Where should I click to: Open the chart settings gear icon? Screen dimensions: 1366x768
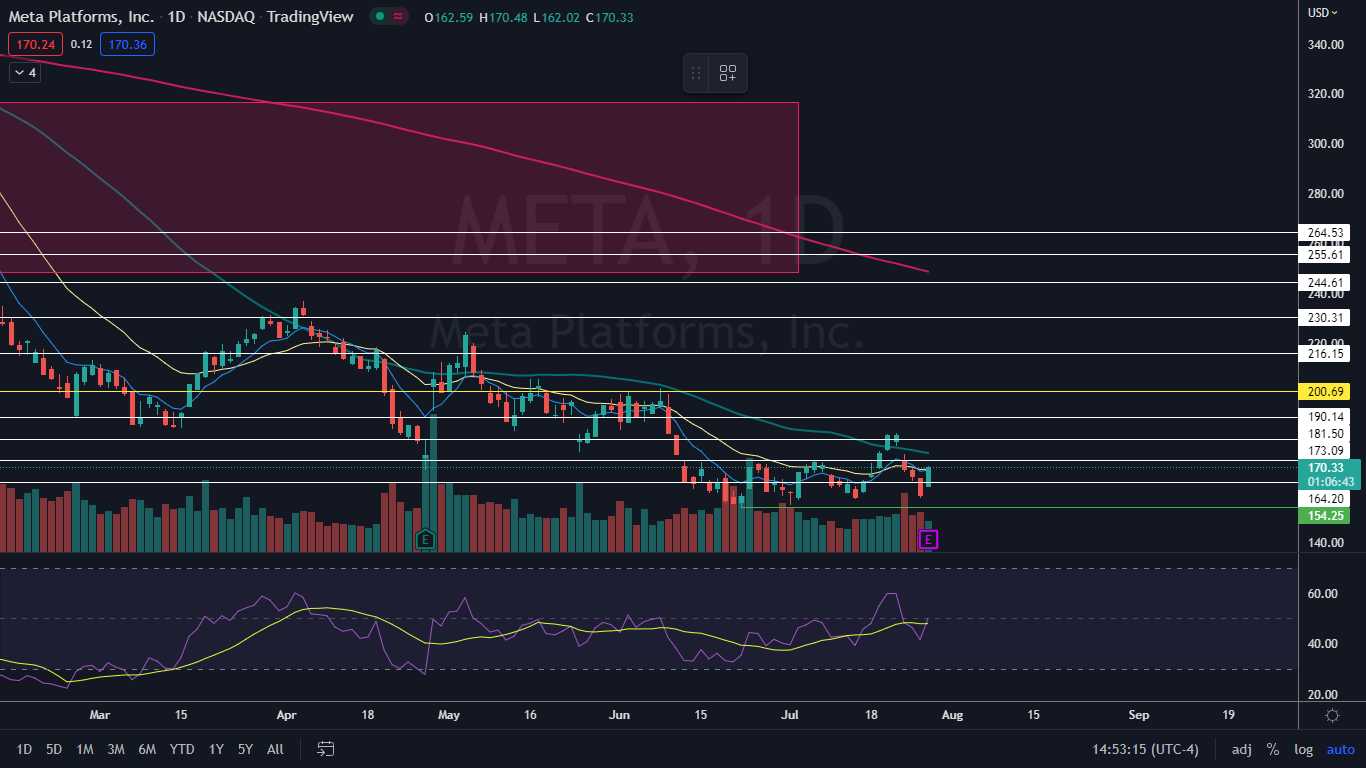(1332, 716)
